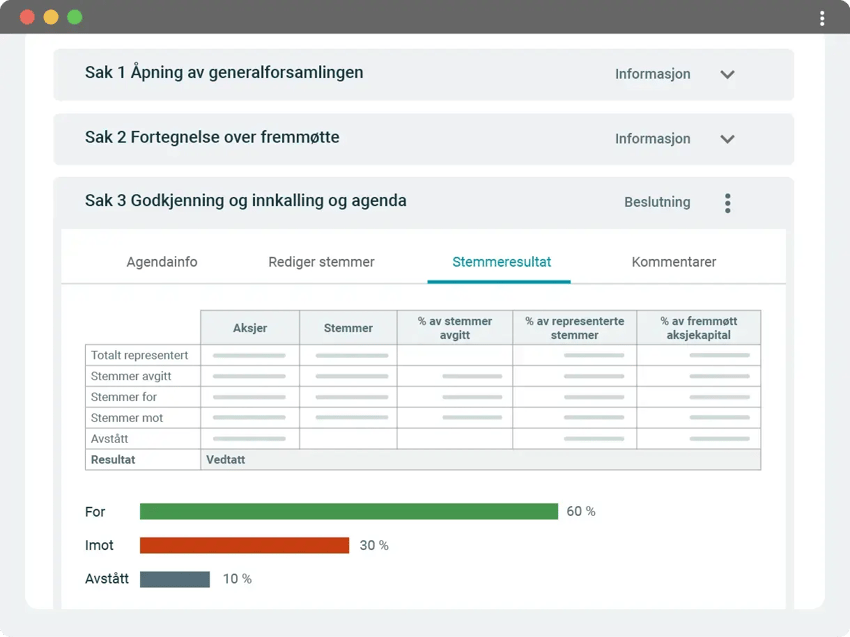Click the Sak 1 Åpning av generalforsamlingen title

click(x=224, y=72)
